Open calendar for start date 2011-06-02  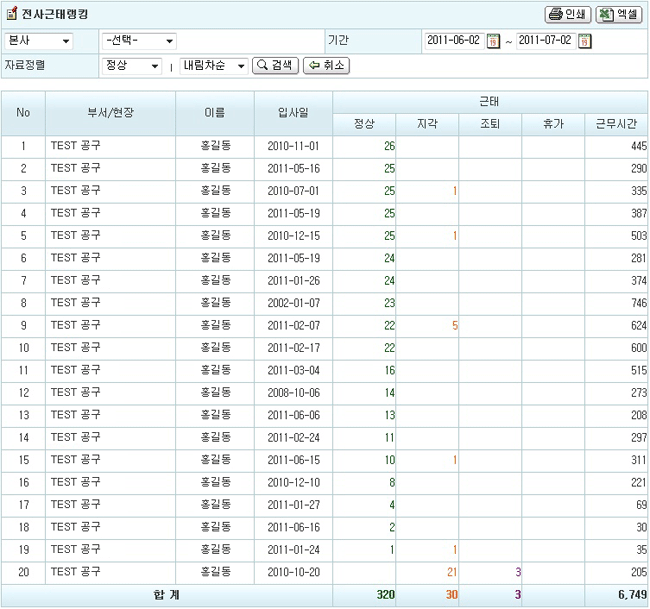(493, 41)
